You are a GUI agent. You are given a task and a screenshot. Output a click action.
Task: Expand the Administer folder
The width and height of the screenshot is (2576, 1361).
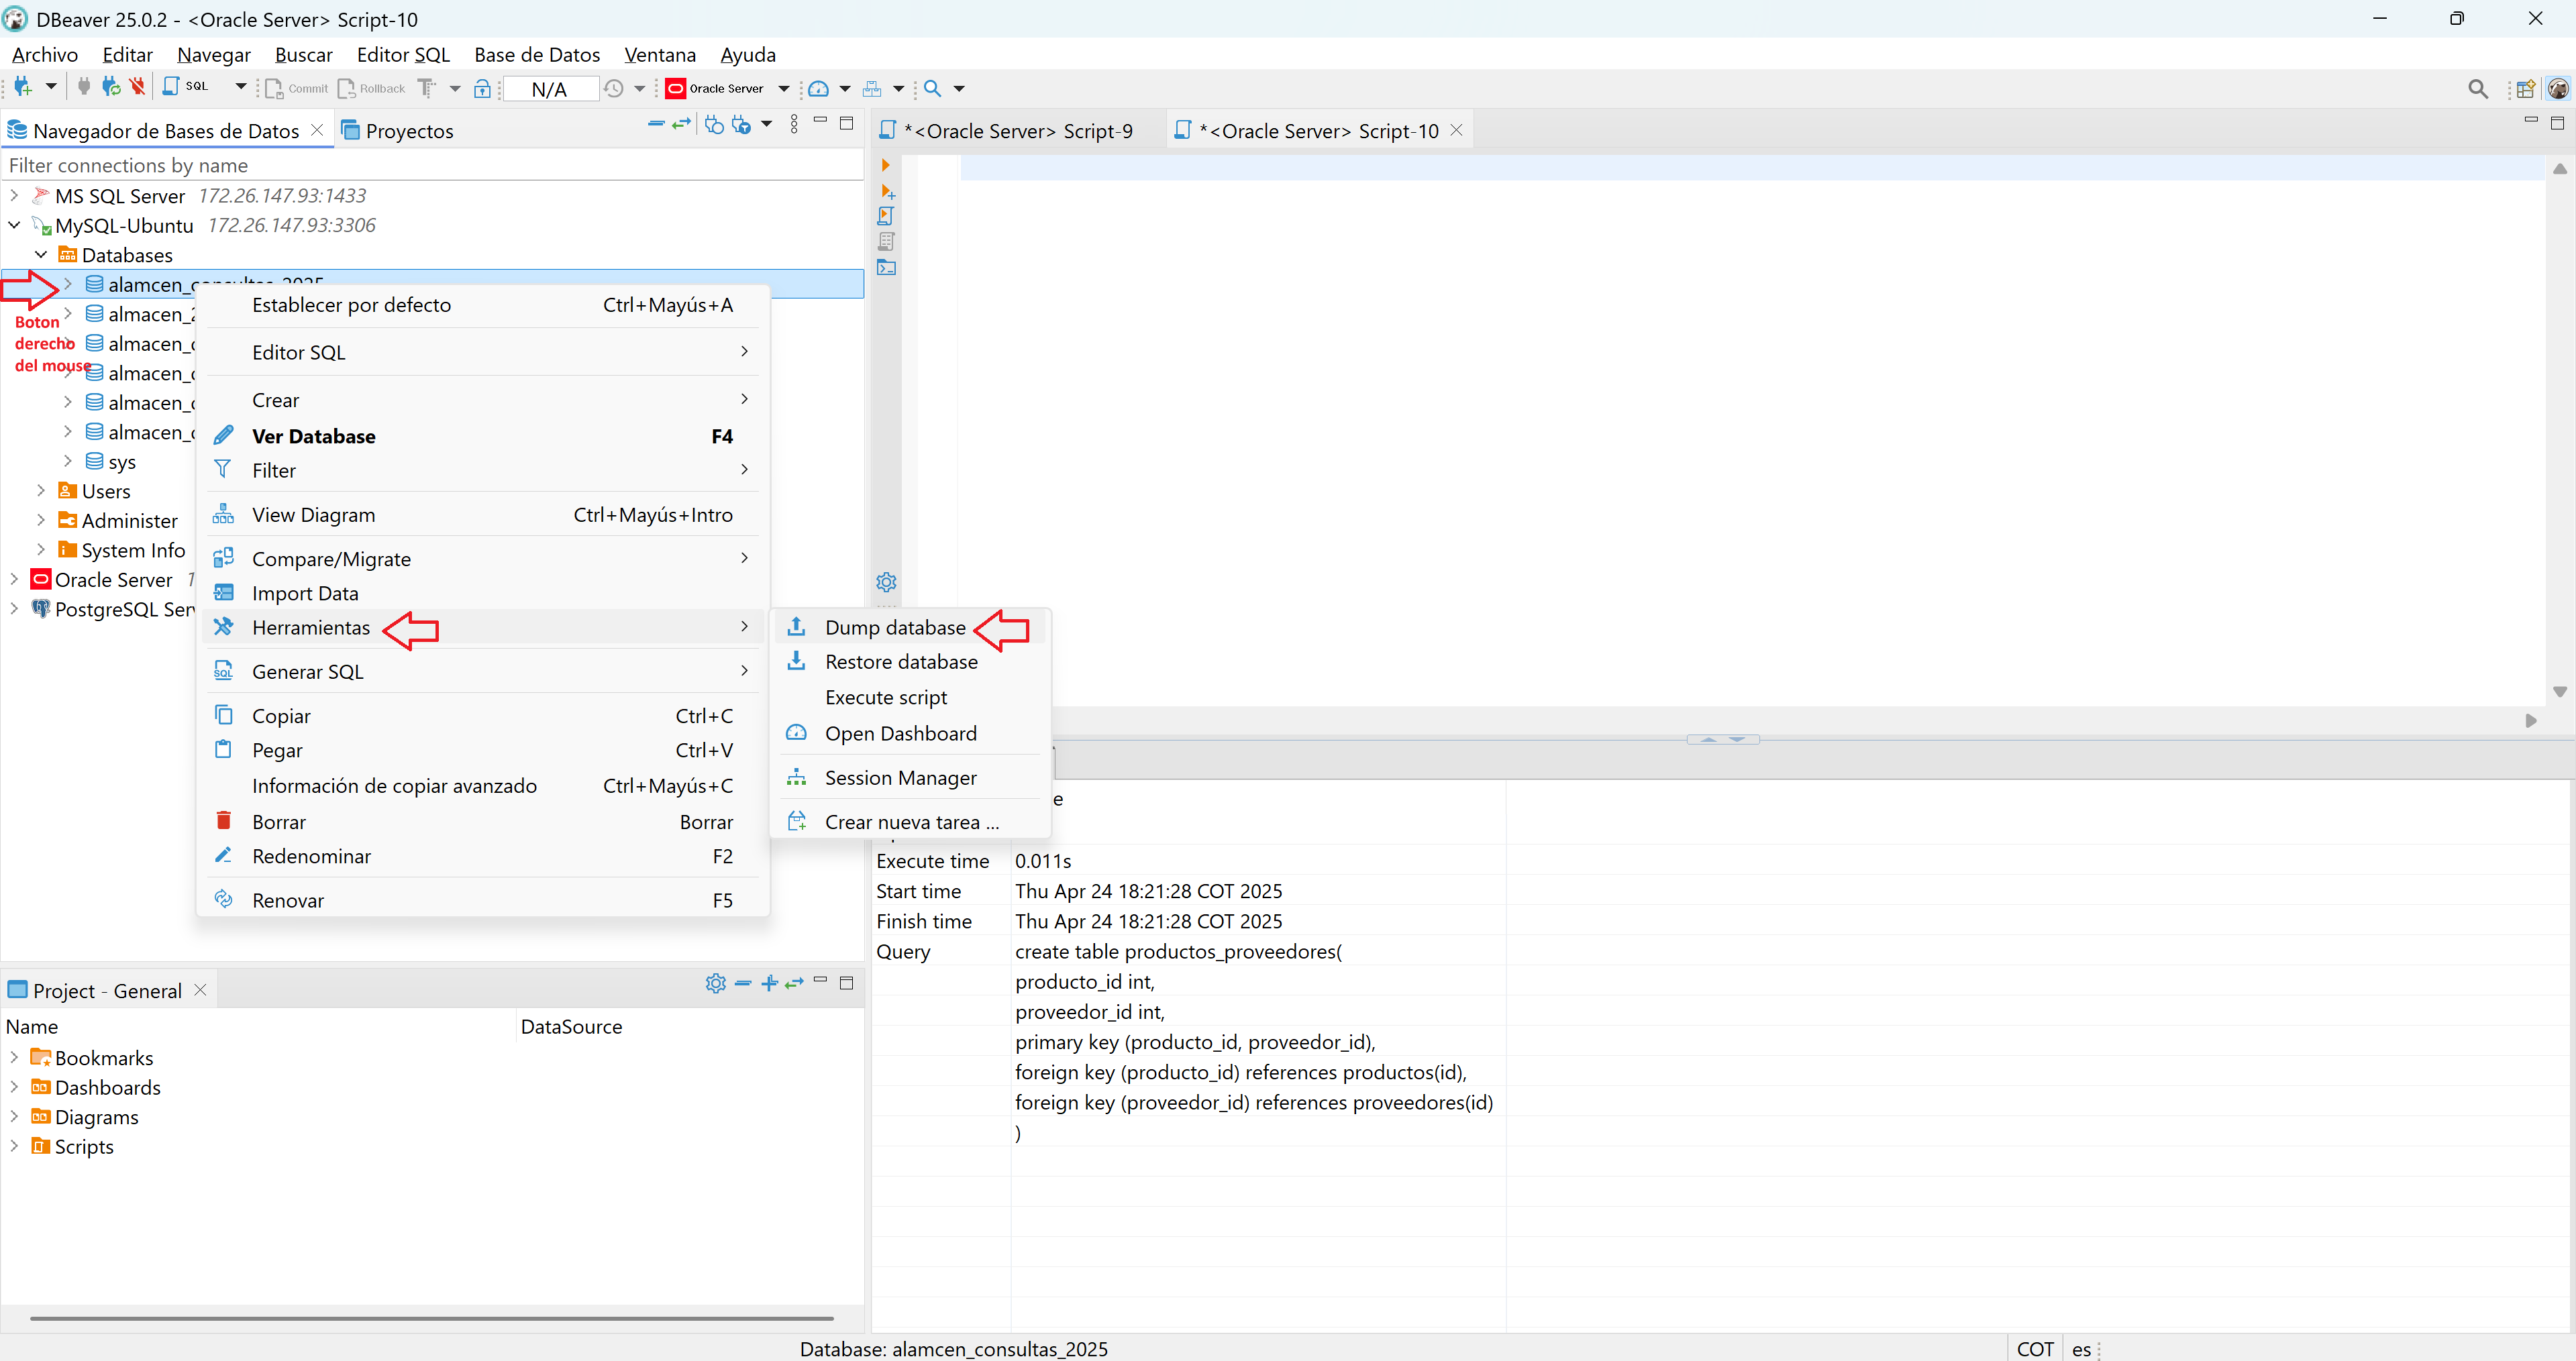[x=41, y=519]
